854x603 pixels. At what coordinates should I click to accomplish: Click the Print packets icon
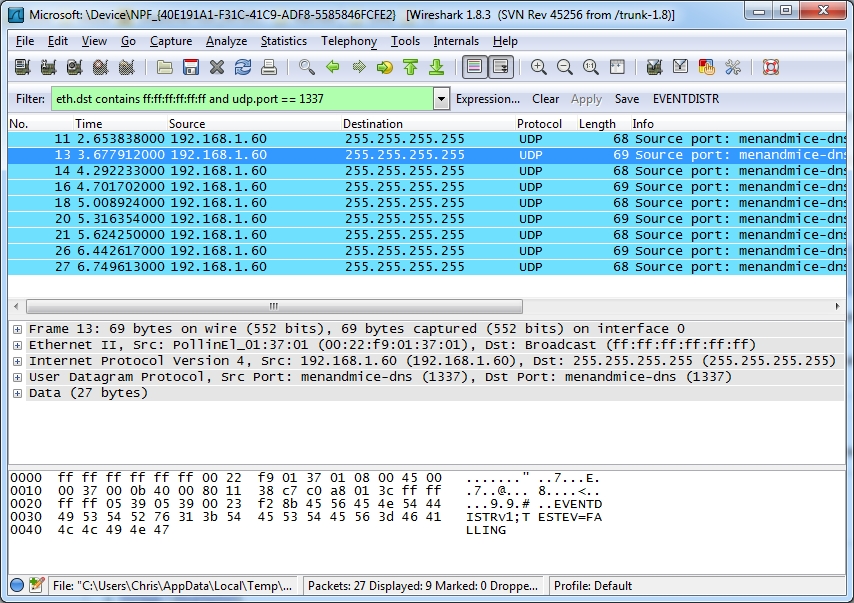[268, 67]
